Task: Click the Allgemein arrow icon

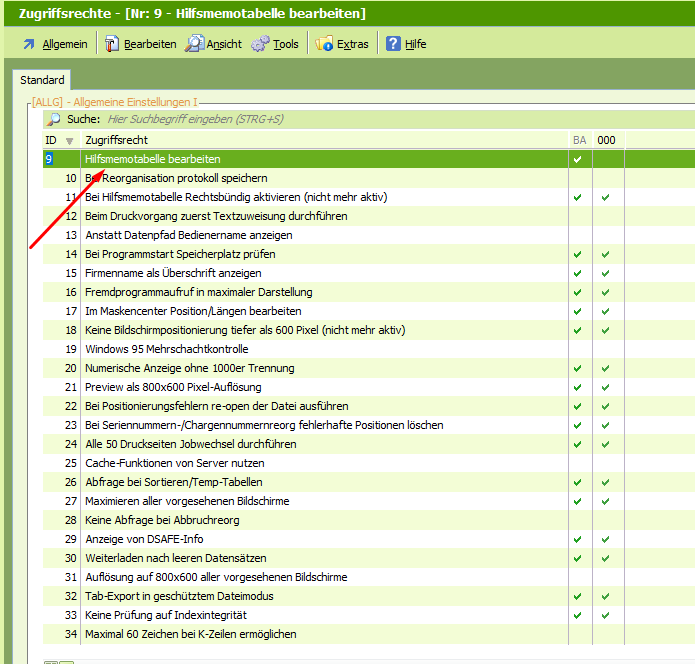Action: (x=29, y=44)
